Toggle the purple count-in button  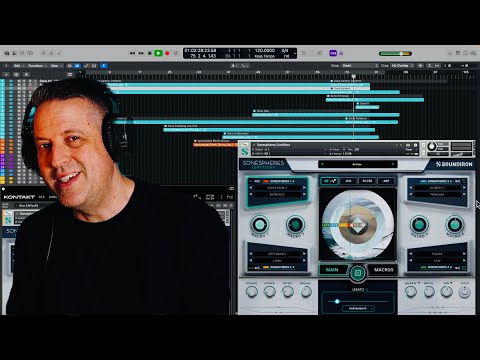click(333, 53)
